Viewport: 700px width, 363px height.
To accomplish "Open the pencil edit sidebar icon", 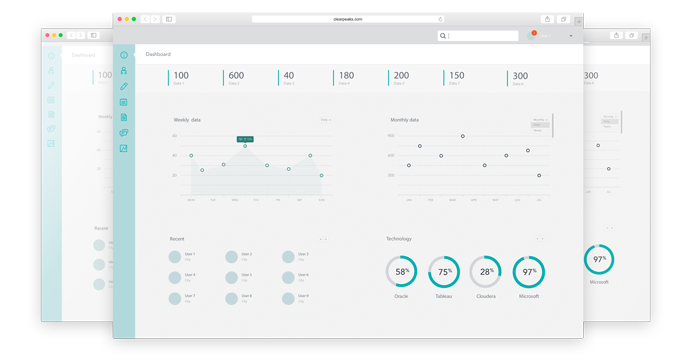I will 124,86.
